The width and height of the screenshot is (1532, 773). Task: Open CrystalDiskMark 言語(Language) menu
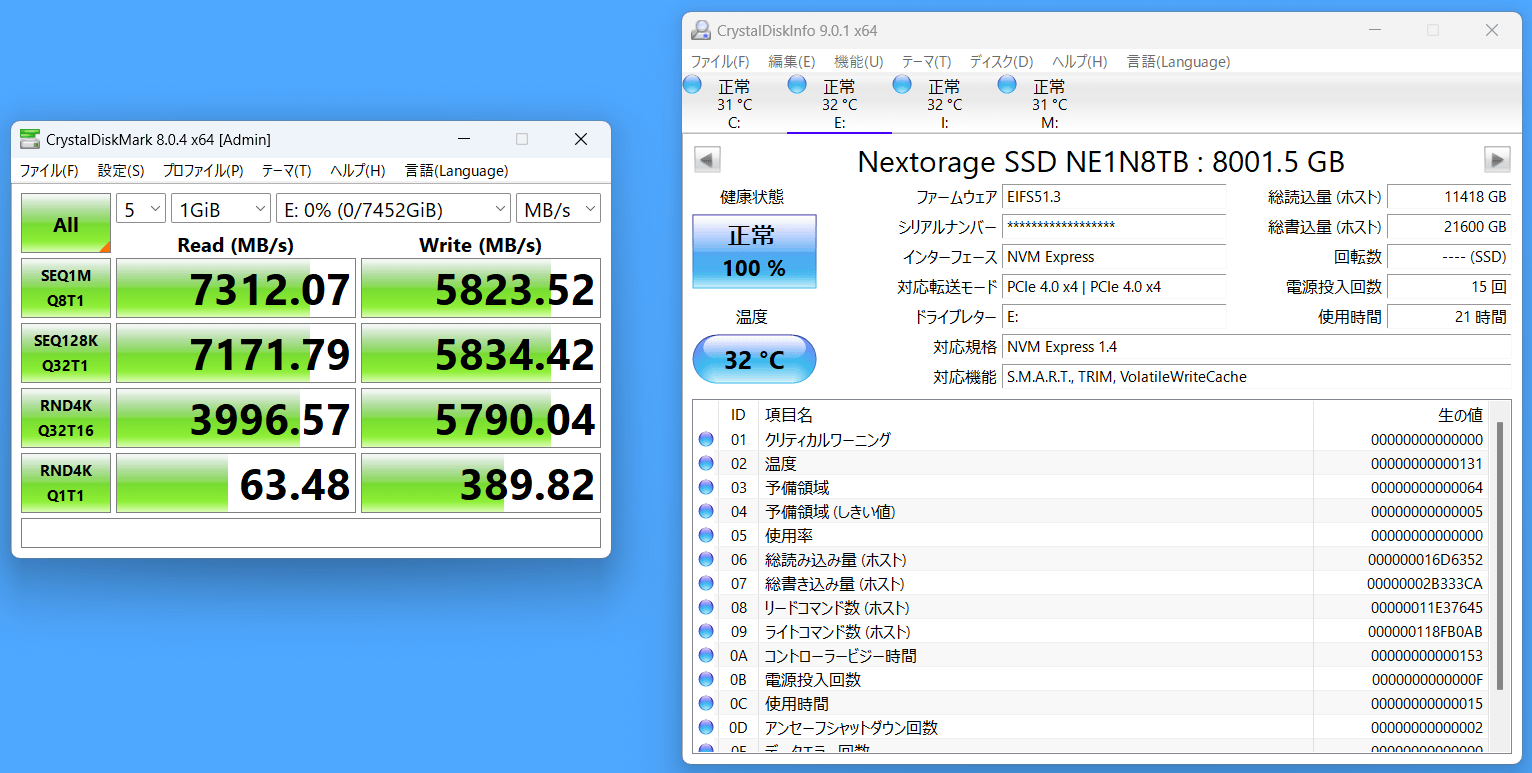tap(456, 170)
